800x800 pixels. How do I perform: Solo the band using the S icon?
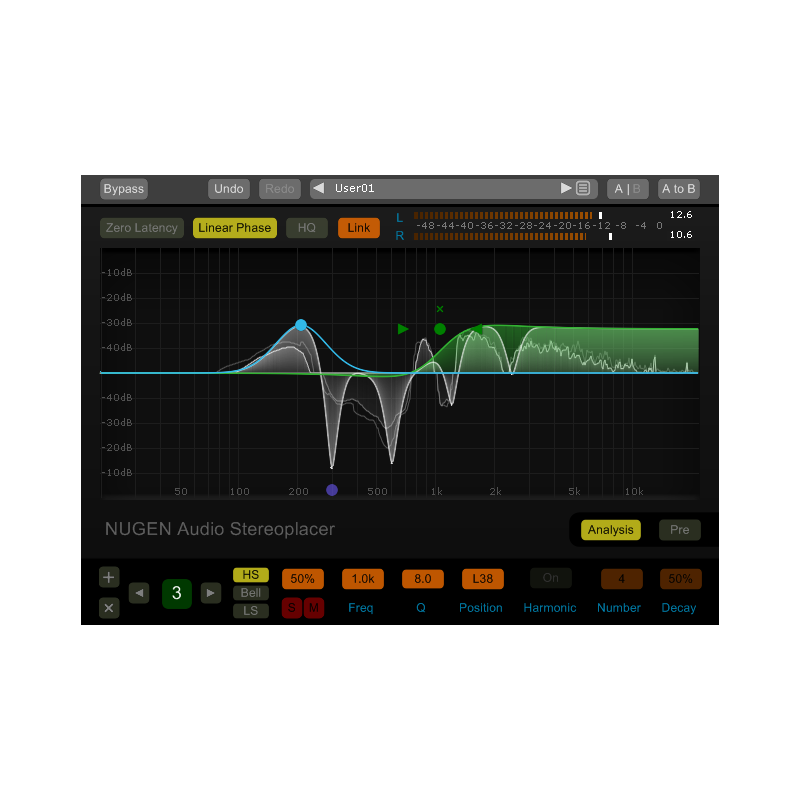pos(293,607)
